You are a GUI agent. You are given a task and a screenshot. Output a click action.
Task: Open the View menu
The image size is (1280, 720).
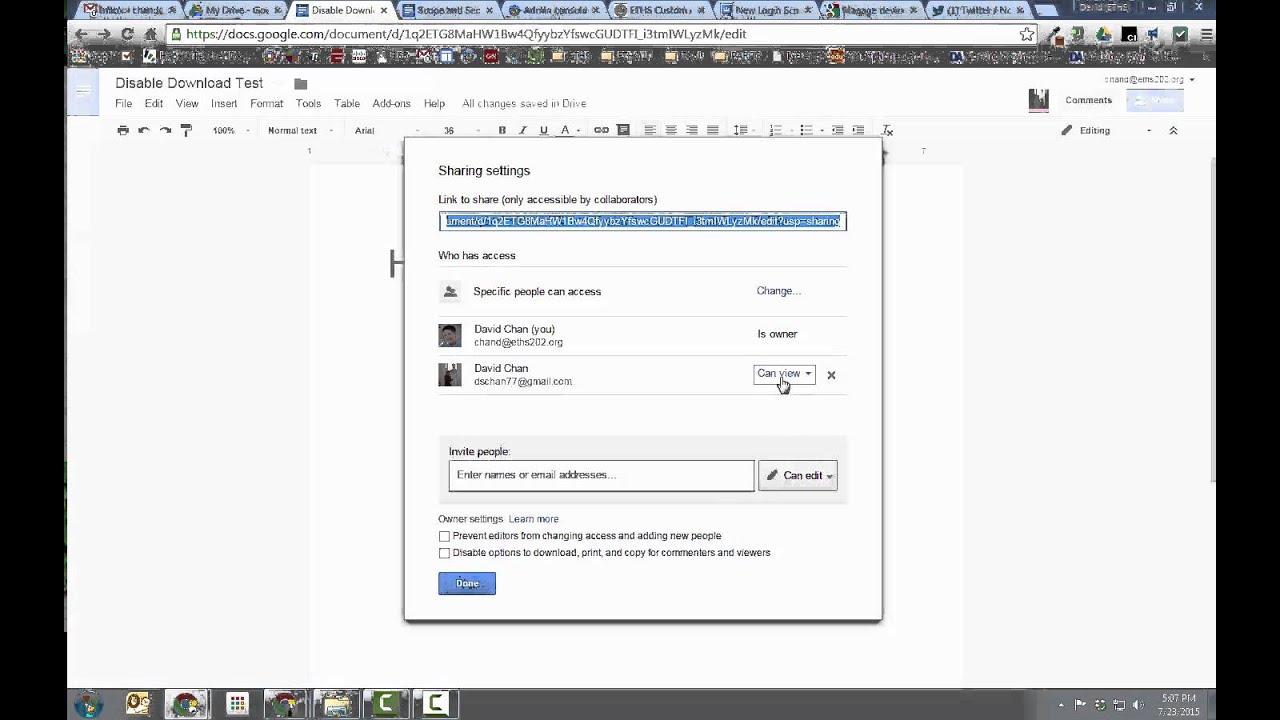(x=187, y=103)
